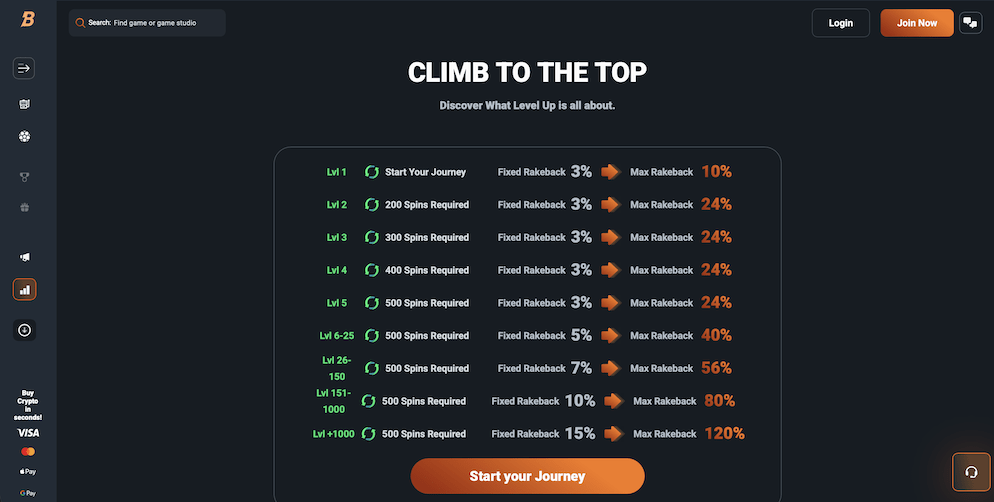Viewport: 994px width, 502px height.
Task: Open the casino slots sidebar icon
Action: (x=25, y=104)
